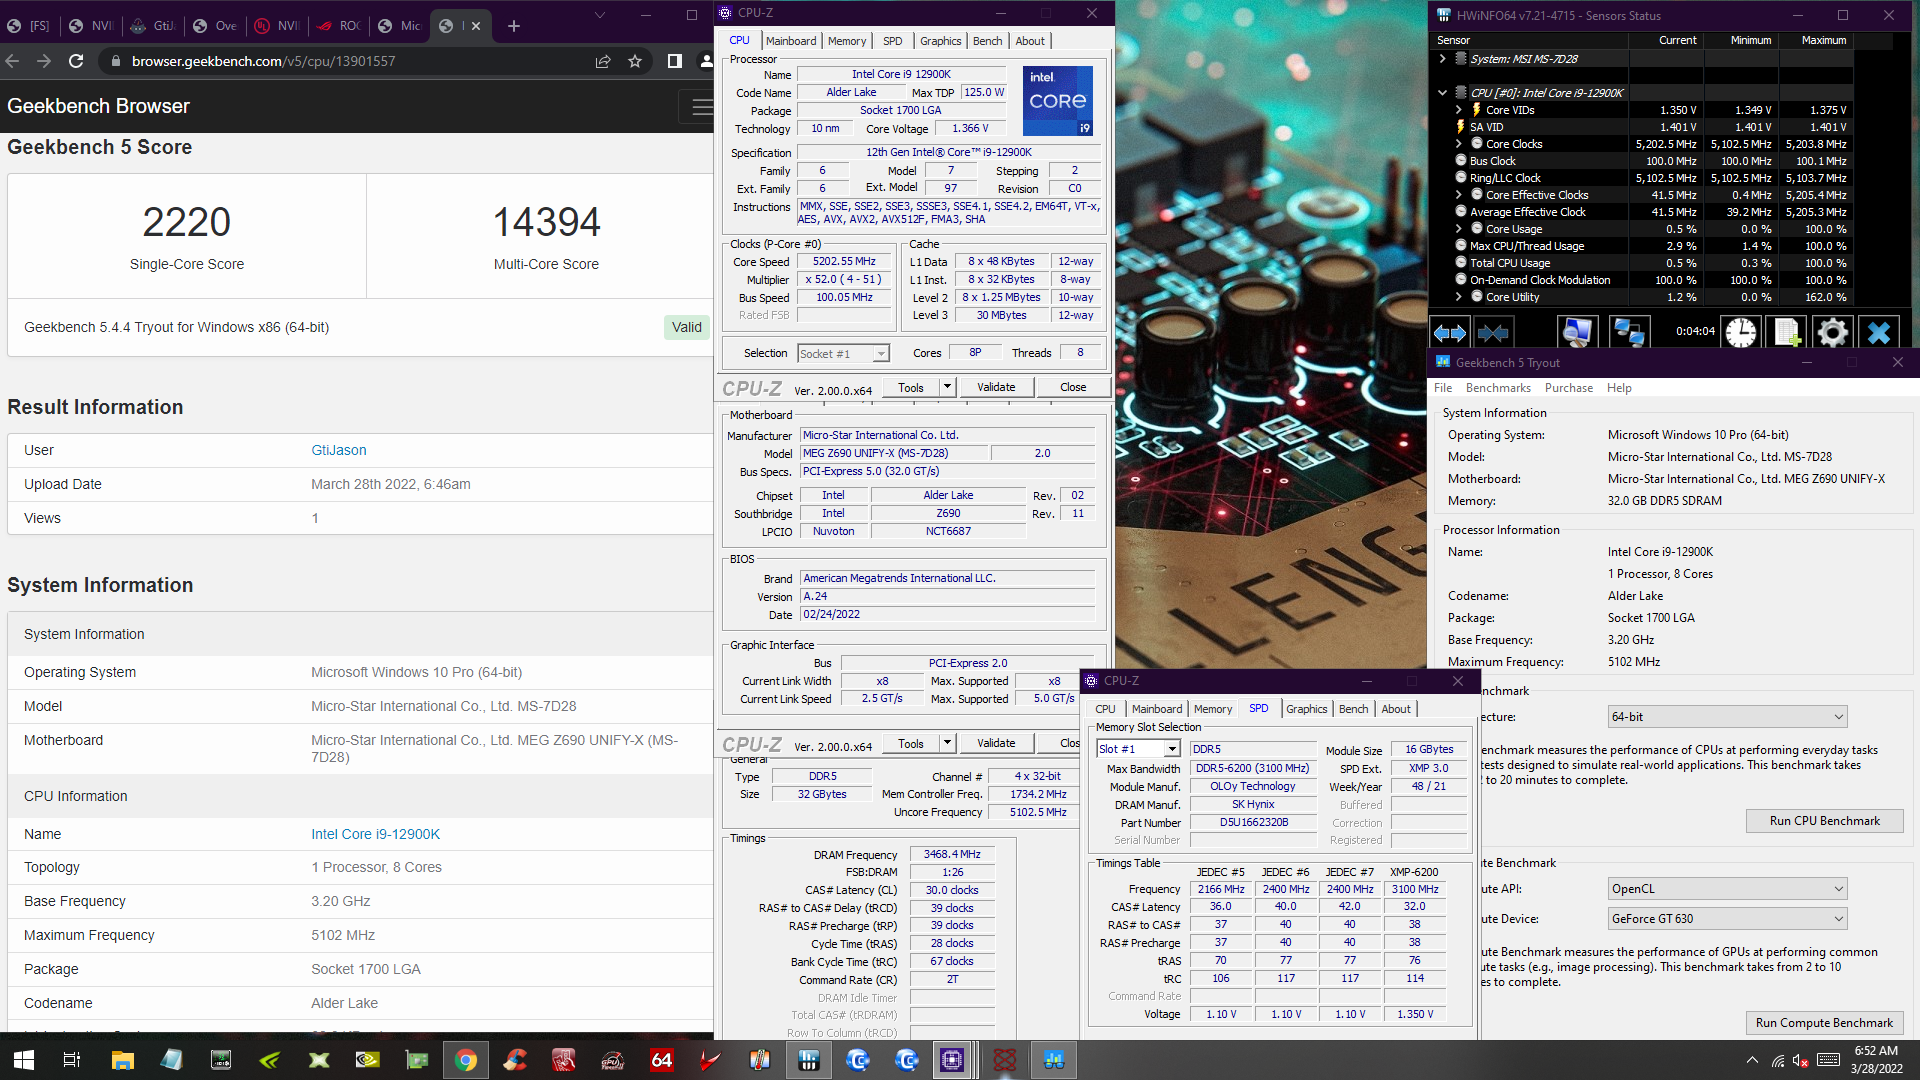Image resolution: width=1920 pixels, height=1080 pixels.
Task: Open CPU-Z purple chip taskbar icon
Action: [x=952, y=1060]
